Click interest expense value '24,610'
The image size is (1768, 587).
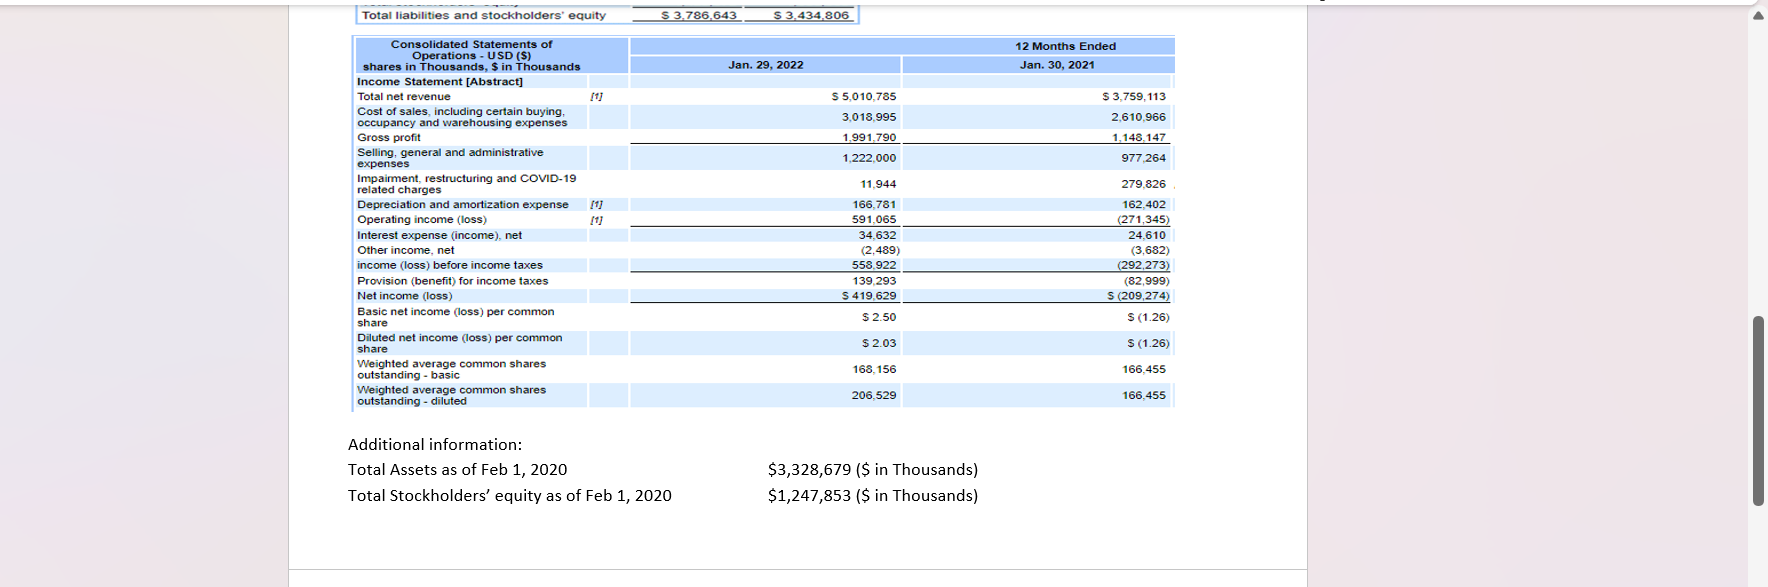point(1146,235)
